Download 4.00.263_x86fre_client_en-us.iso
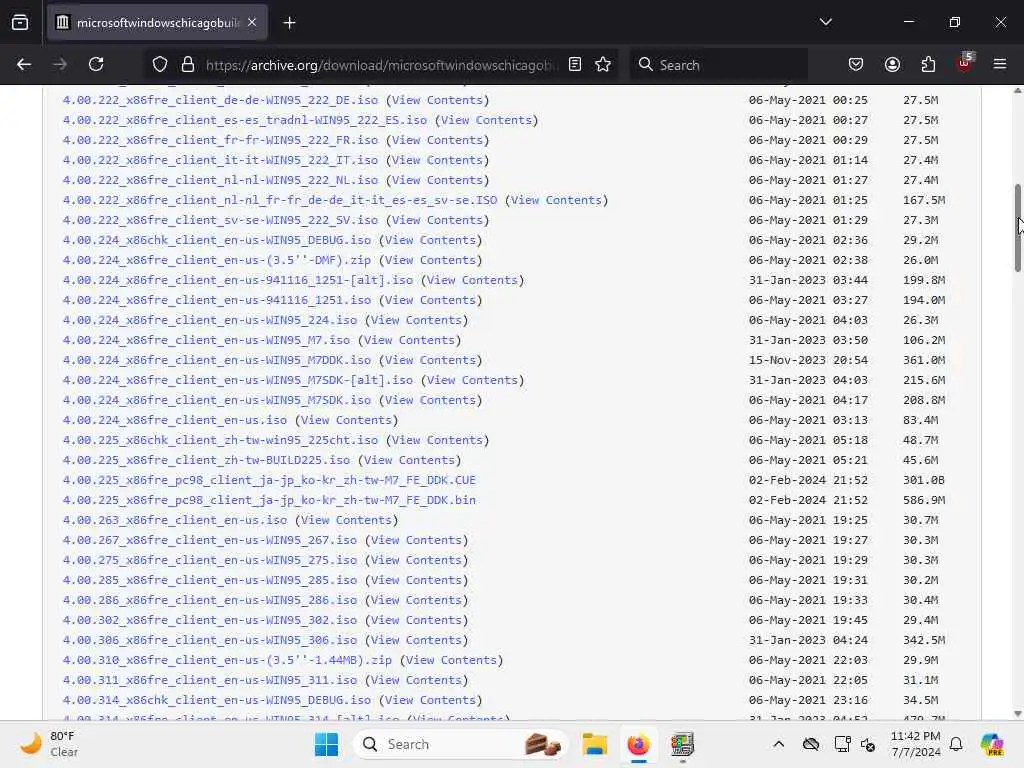Viewport: 1024px width, 768px height. [174, 520]
